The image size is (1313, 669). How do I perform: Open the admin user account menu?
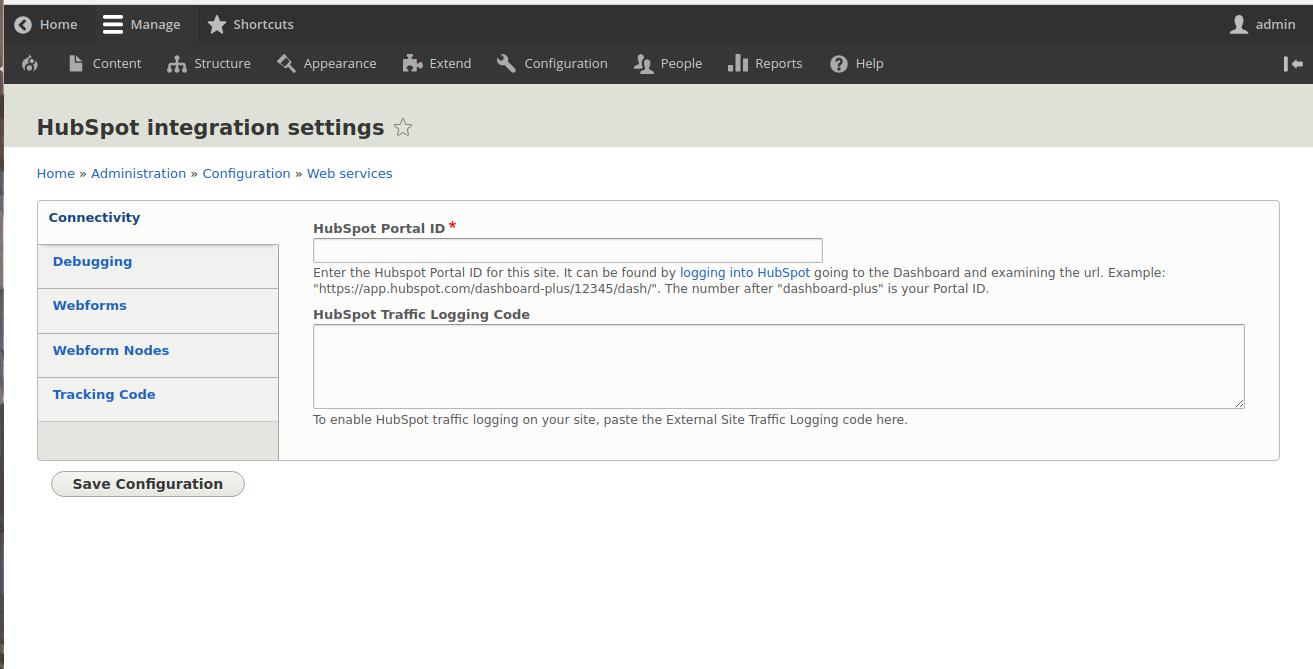coord(1262,24)
